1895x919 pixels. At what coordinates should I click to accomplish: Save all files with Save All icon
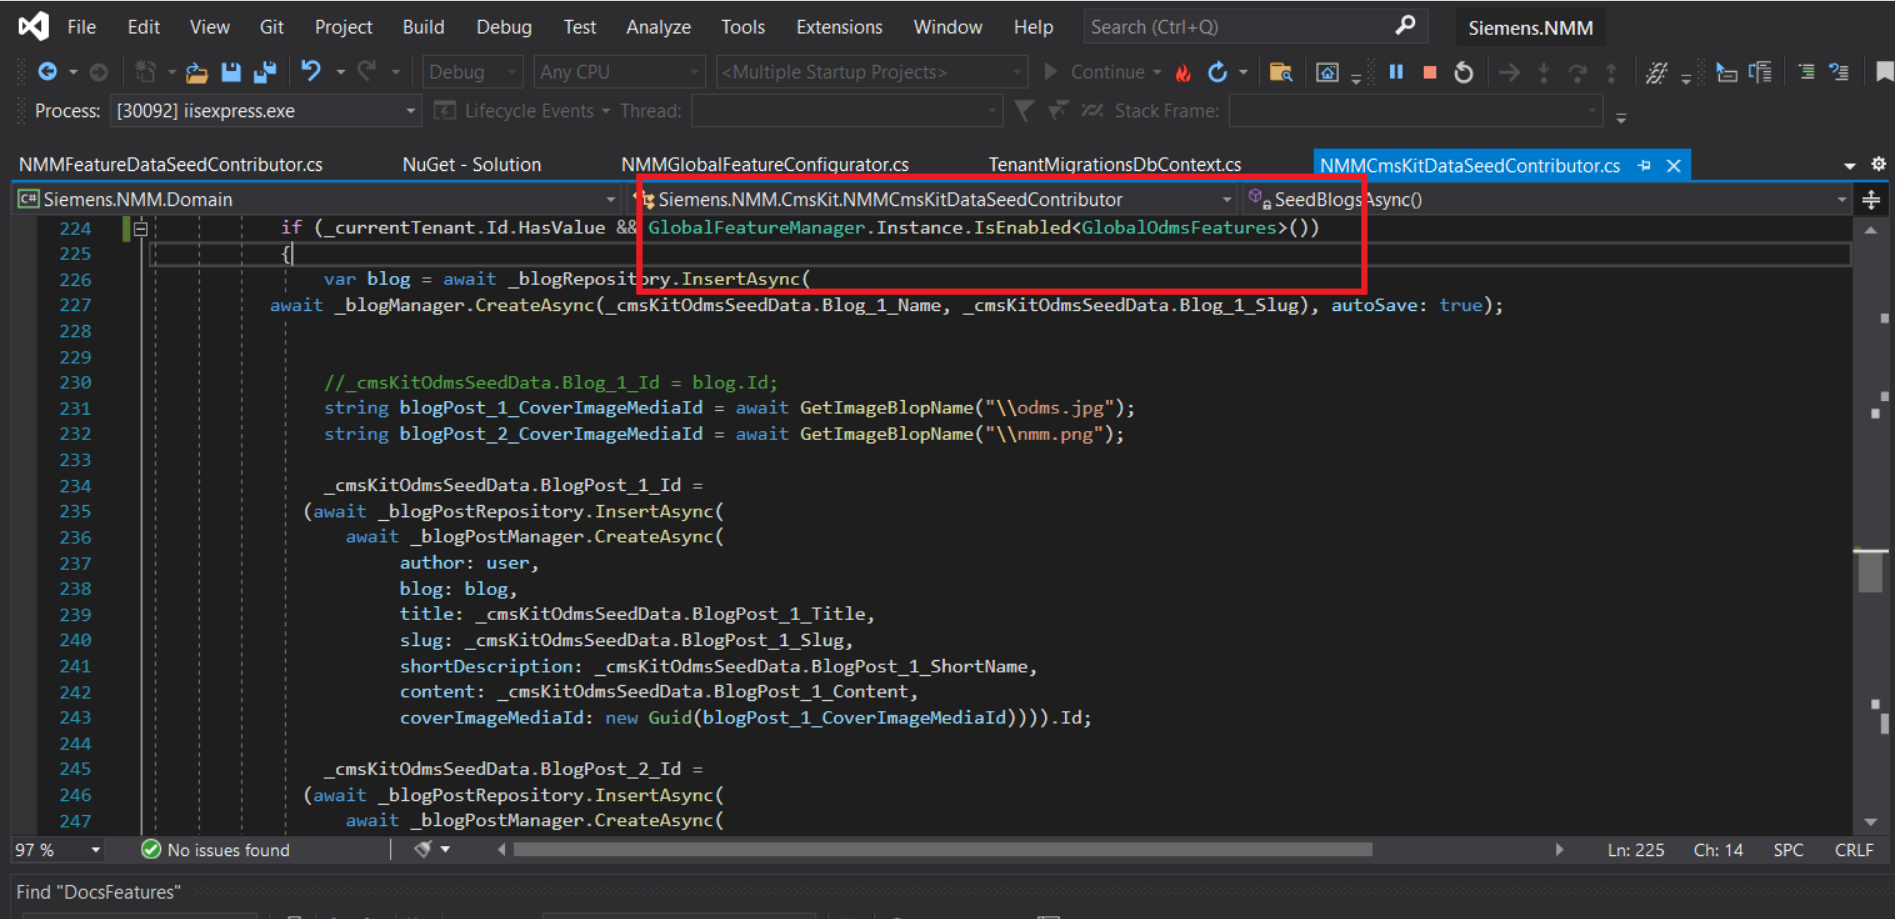click(x=265, y=72)
